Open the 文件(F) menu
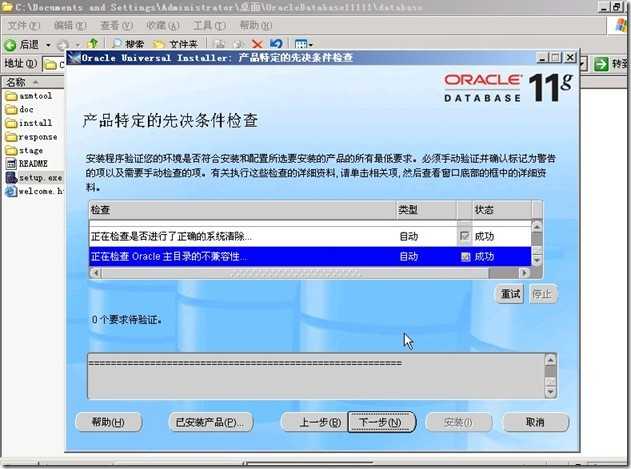Viewport: 631px width, 469px height. [x=24, y=26]
